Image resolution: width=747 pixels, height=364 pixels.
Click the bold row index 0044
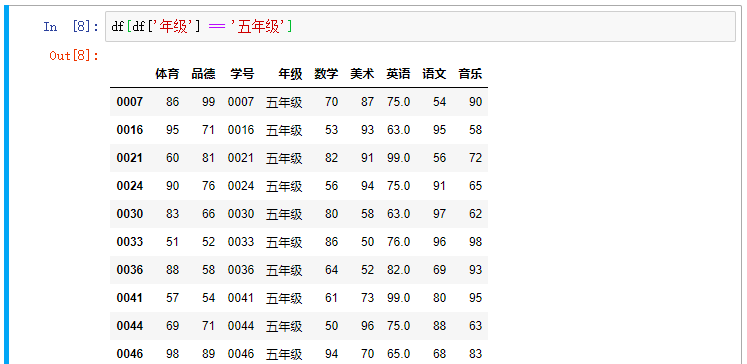[130, 326]
